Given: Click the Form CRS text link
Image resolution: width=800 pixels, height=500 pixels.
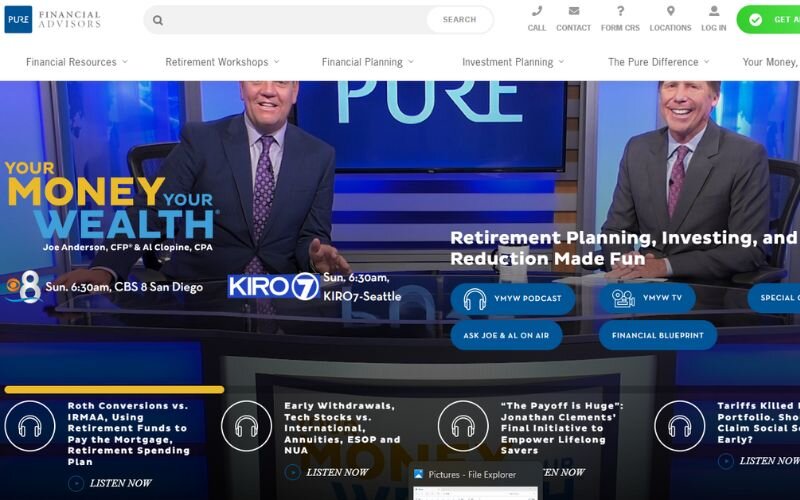Looking at the screenshot, I should 620,28.
